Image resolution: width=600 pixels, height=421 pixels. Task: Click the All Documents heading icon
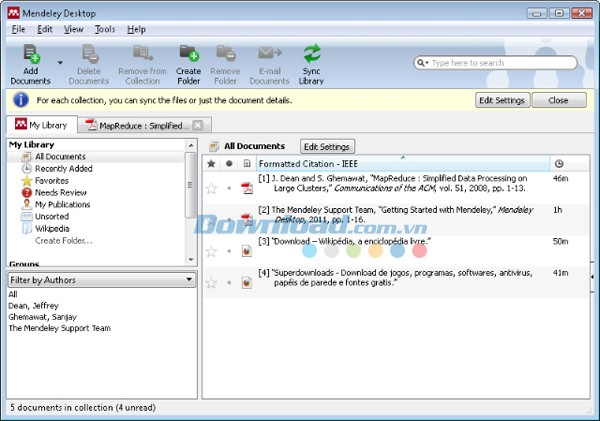click(214, 146)
